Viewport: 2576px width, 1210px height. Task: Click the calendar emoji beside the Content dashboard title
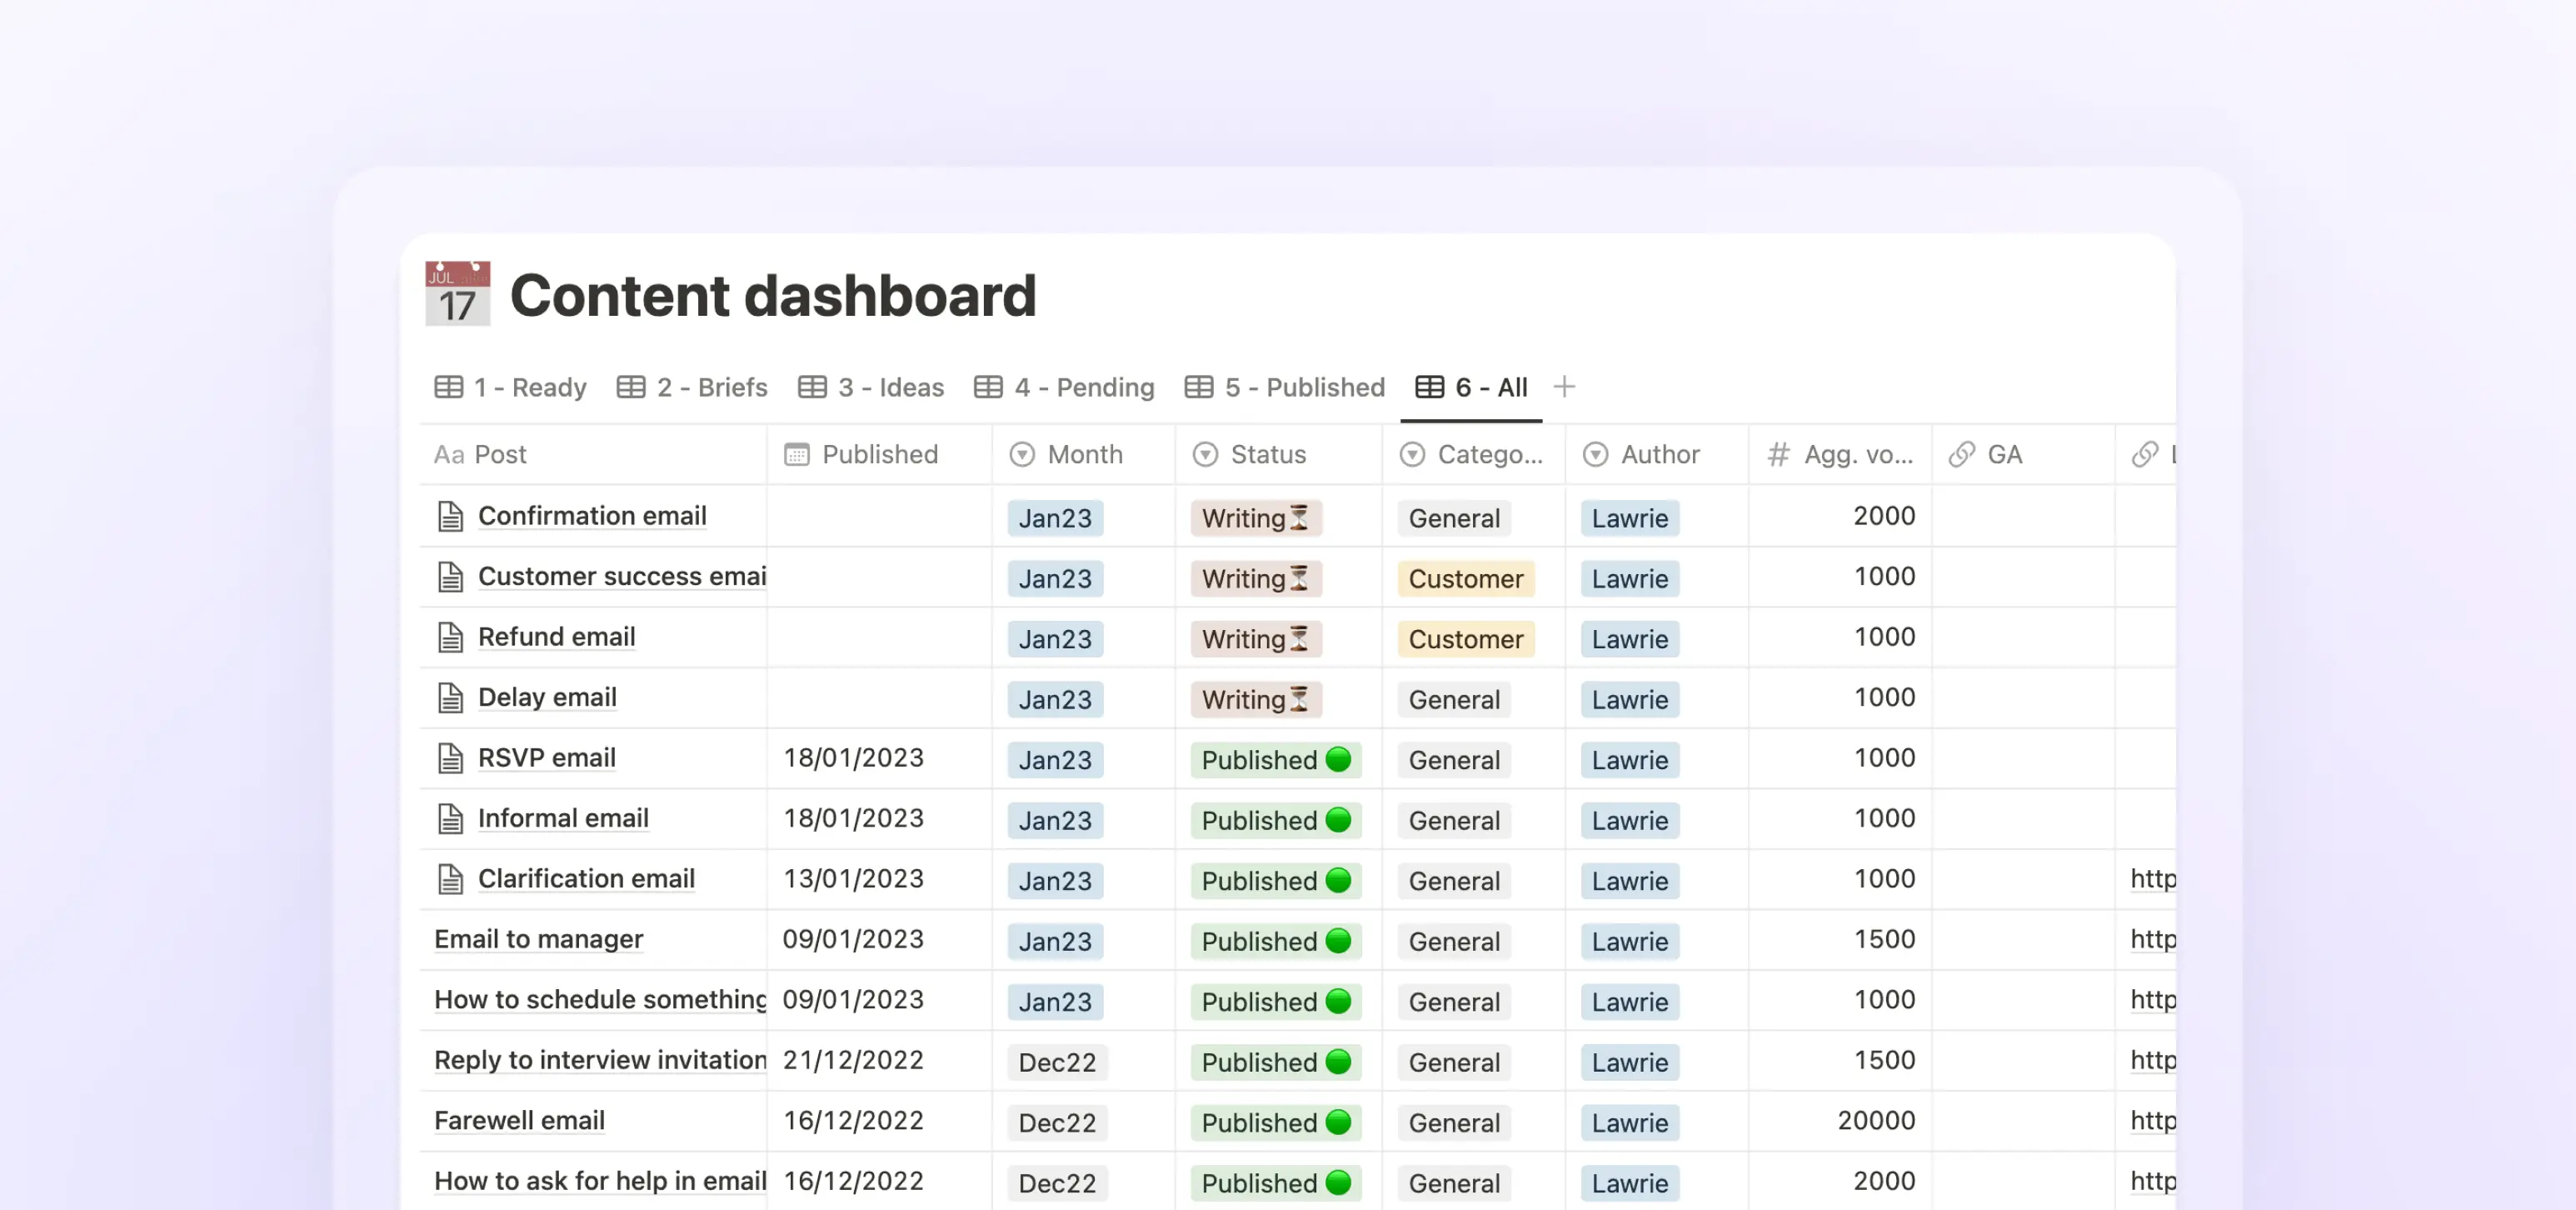[458, 294]
